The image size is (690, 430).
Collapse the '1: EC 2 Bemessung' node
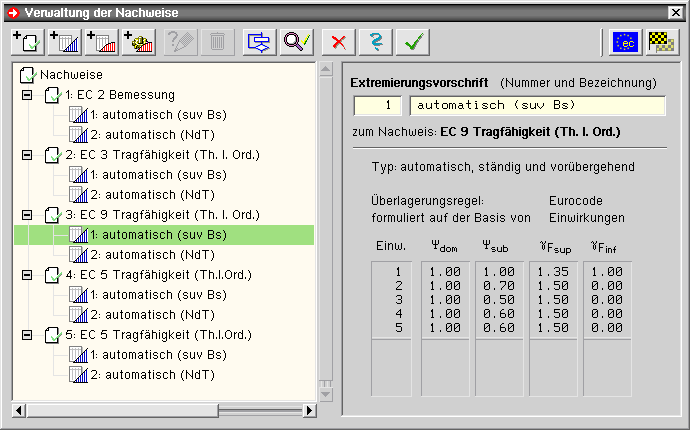point(26,95)
